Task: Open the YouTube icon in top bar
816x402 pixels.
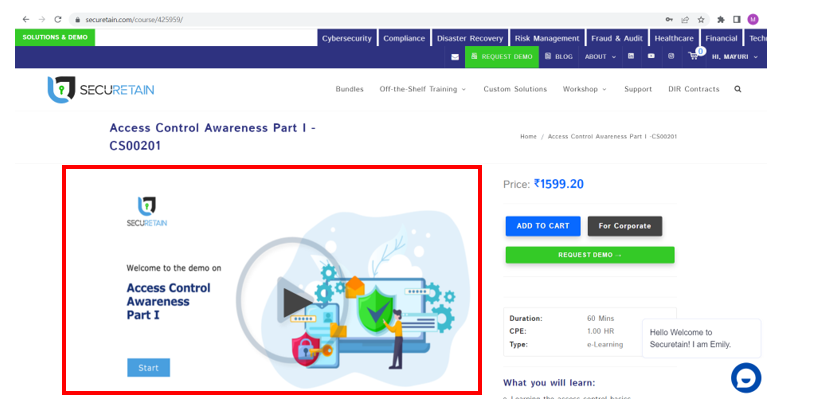Action: click(651, 56)
